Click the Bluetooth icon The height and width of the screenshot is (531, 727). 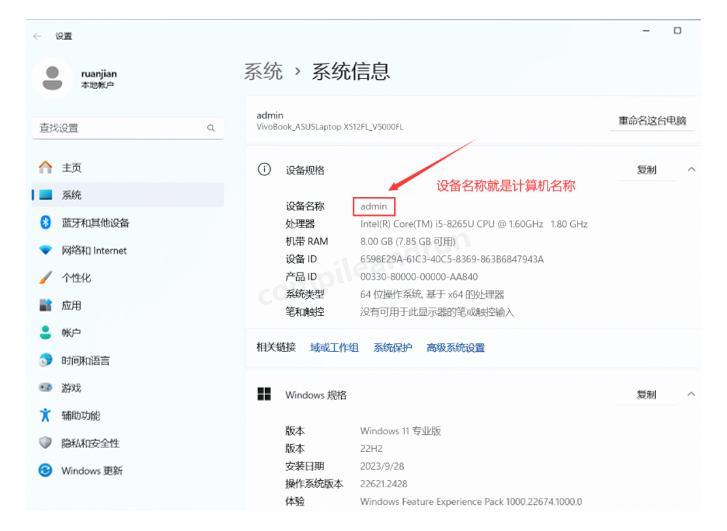click(45, 223)
